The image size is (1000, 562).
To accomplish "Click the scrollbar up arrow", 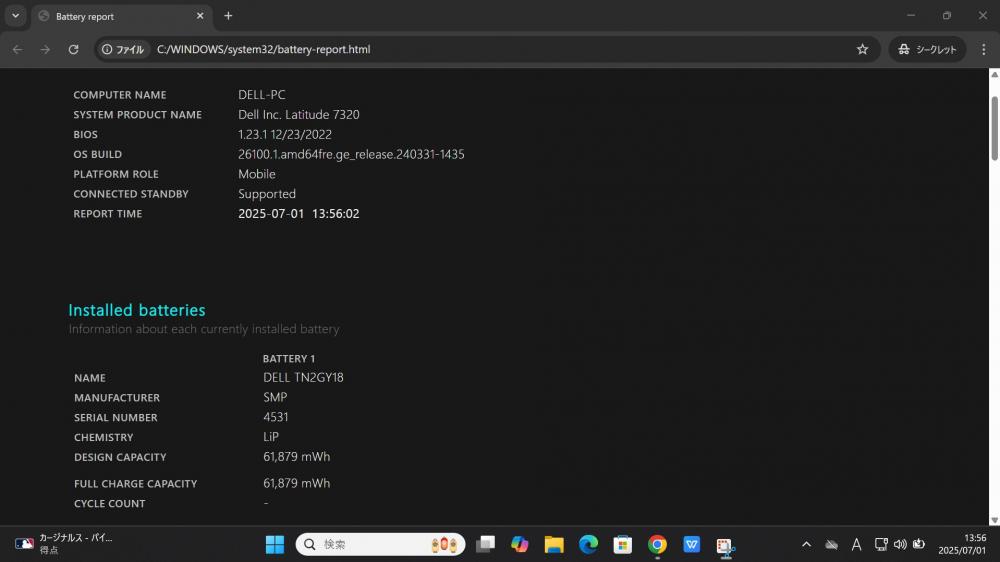I will 994,75.
